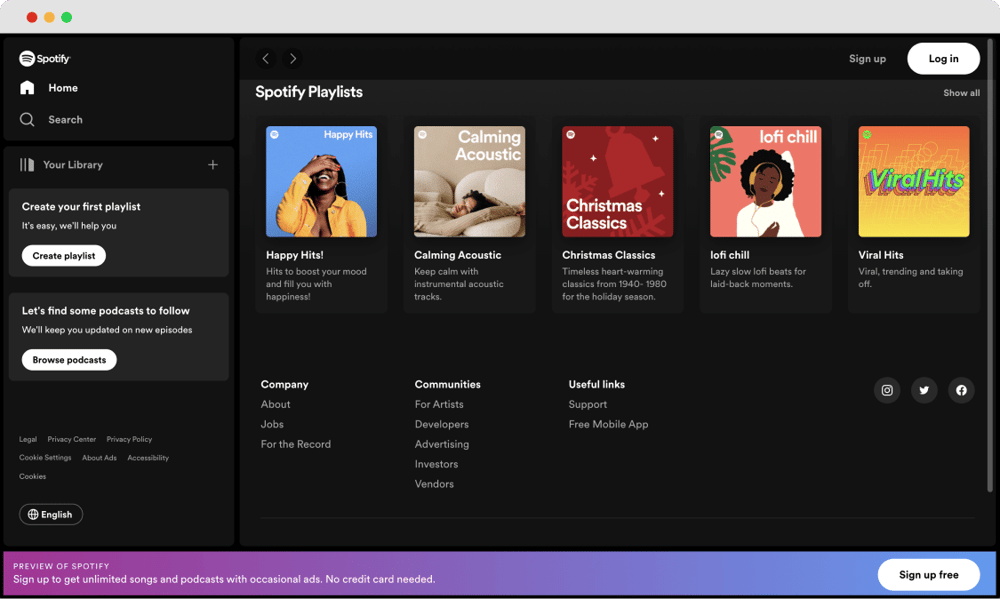Open the Support link in the footer
Screen dimensions: 1000x599
click(x=587, y=404)
